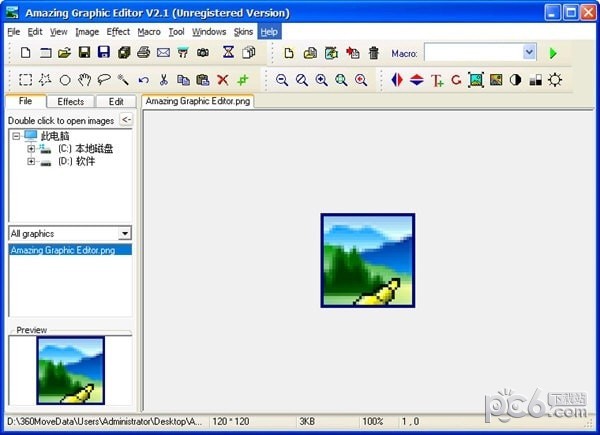Select 此电脑 in the folder tree
Viewport: 600px width, 435px height.
tap(55, 136)
